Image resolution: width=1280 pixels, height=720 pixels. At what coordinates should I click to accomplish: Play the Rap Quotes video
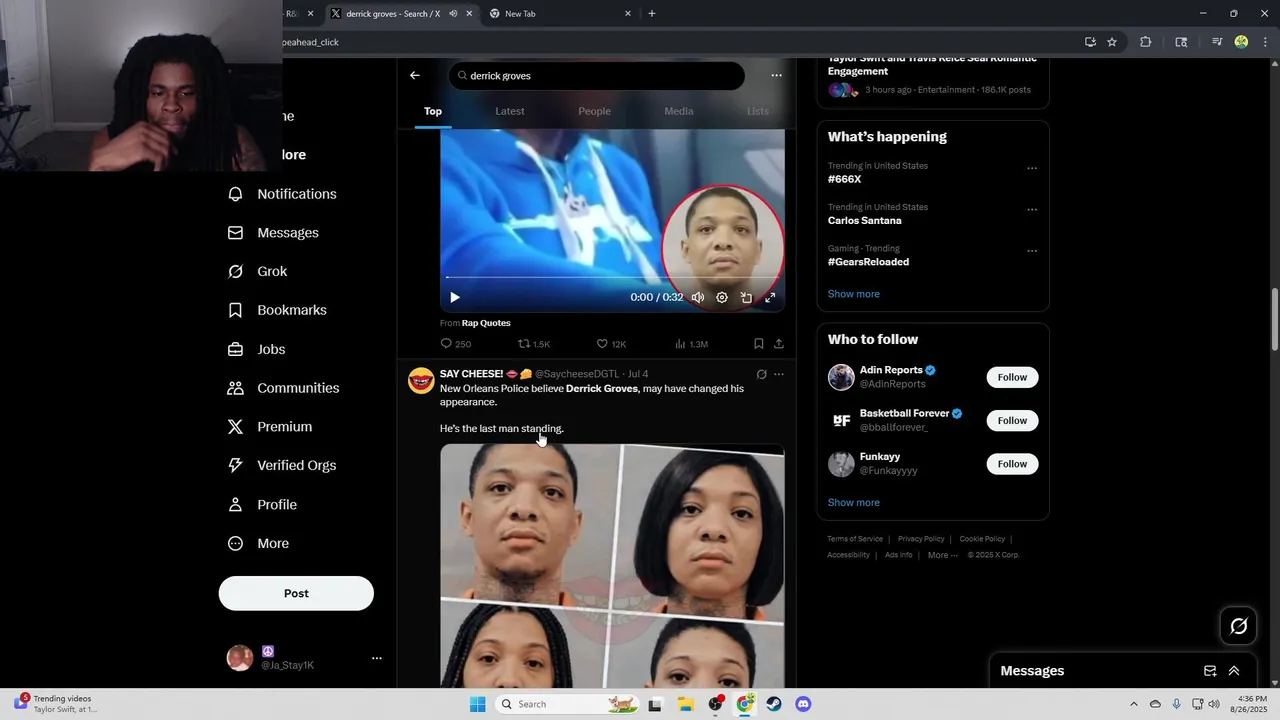click(x=455, y=297)
